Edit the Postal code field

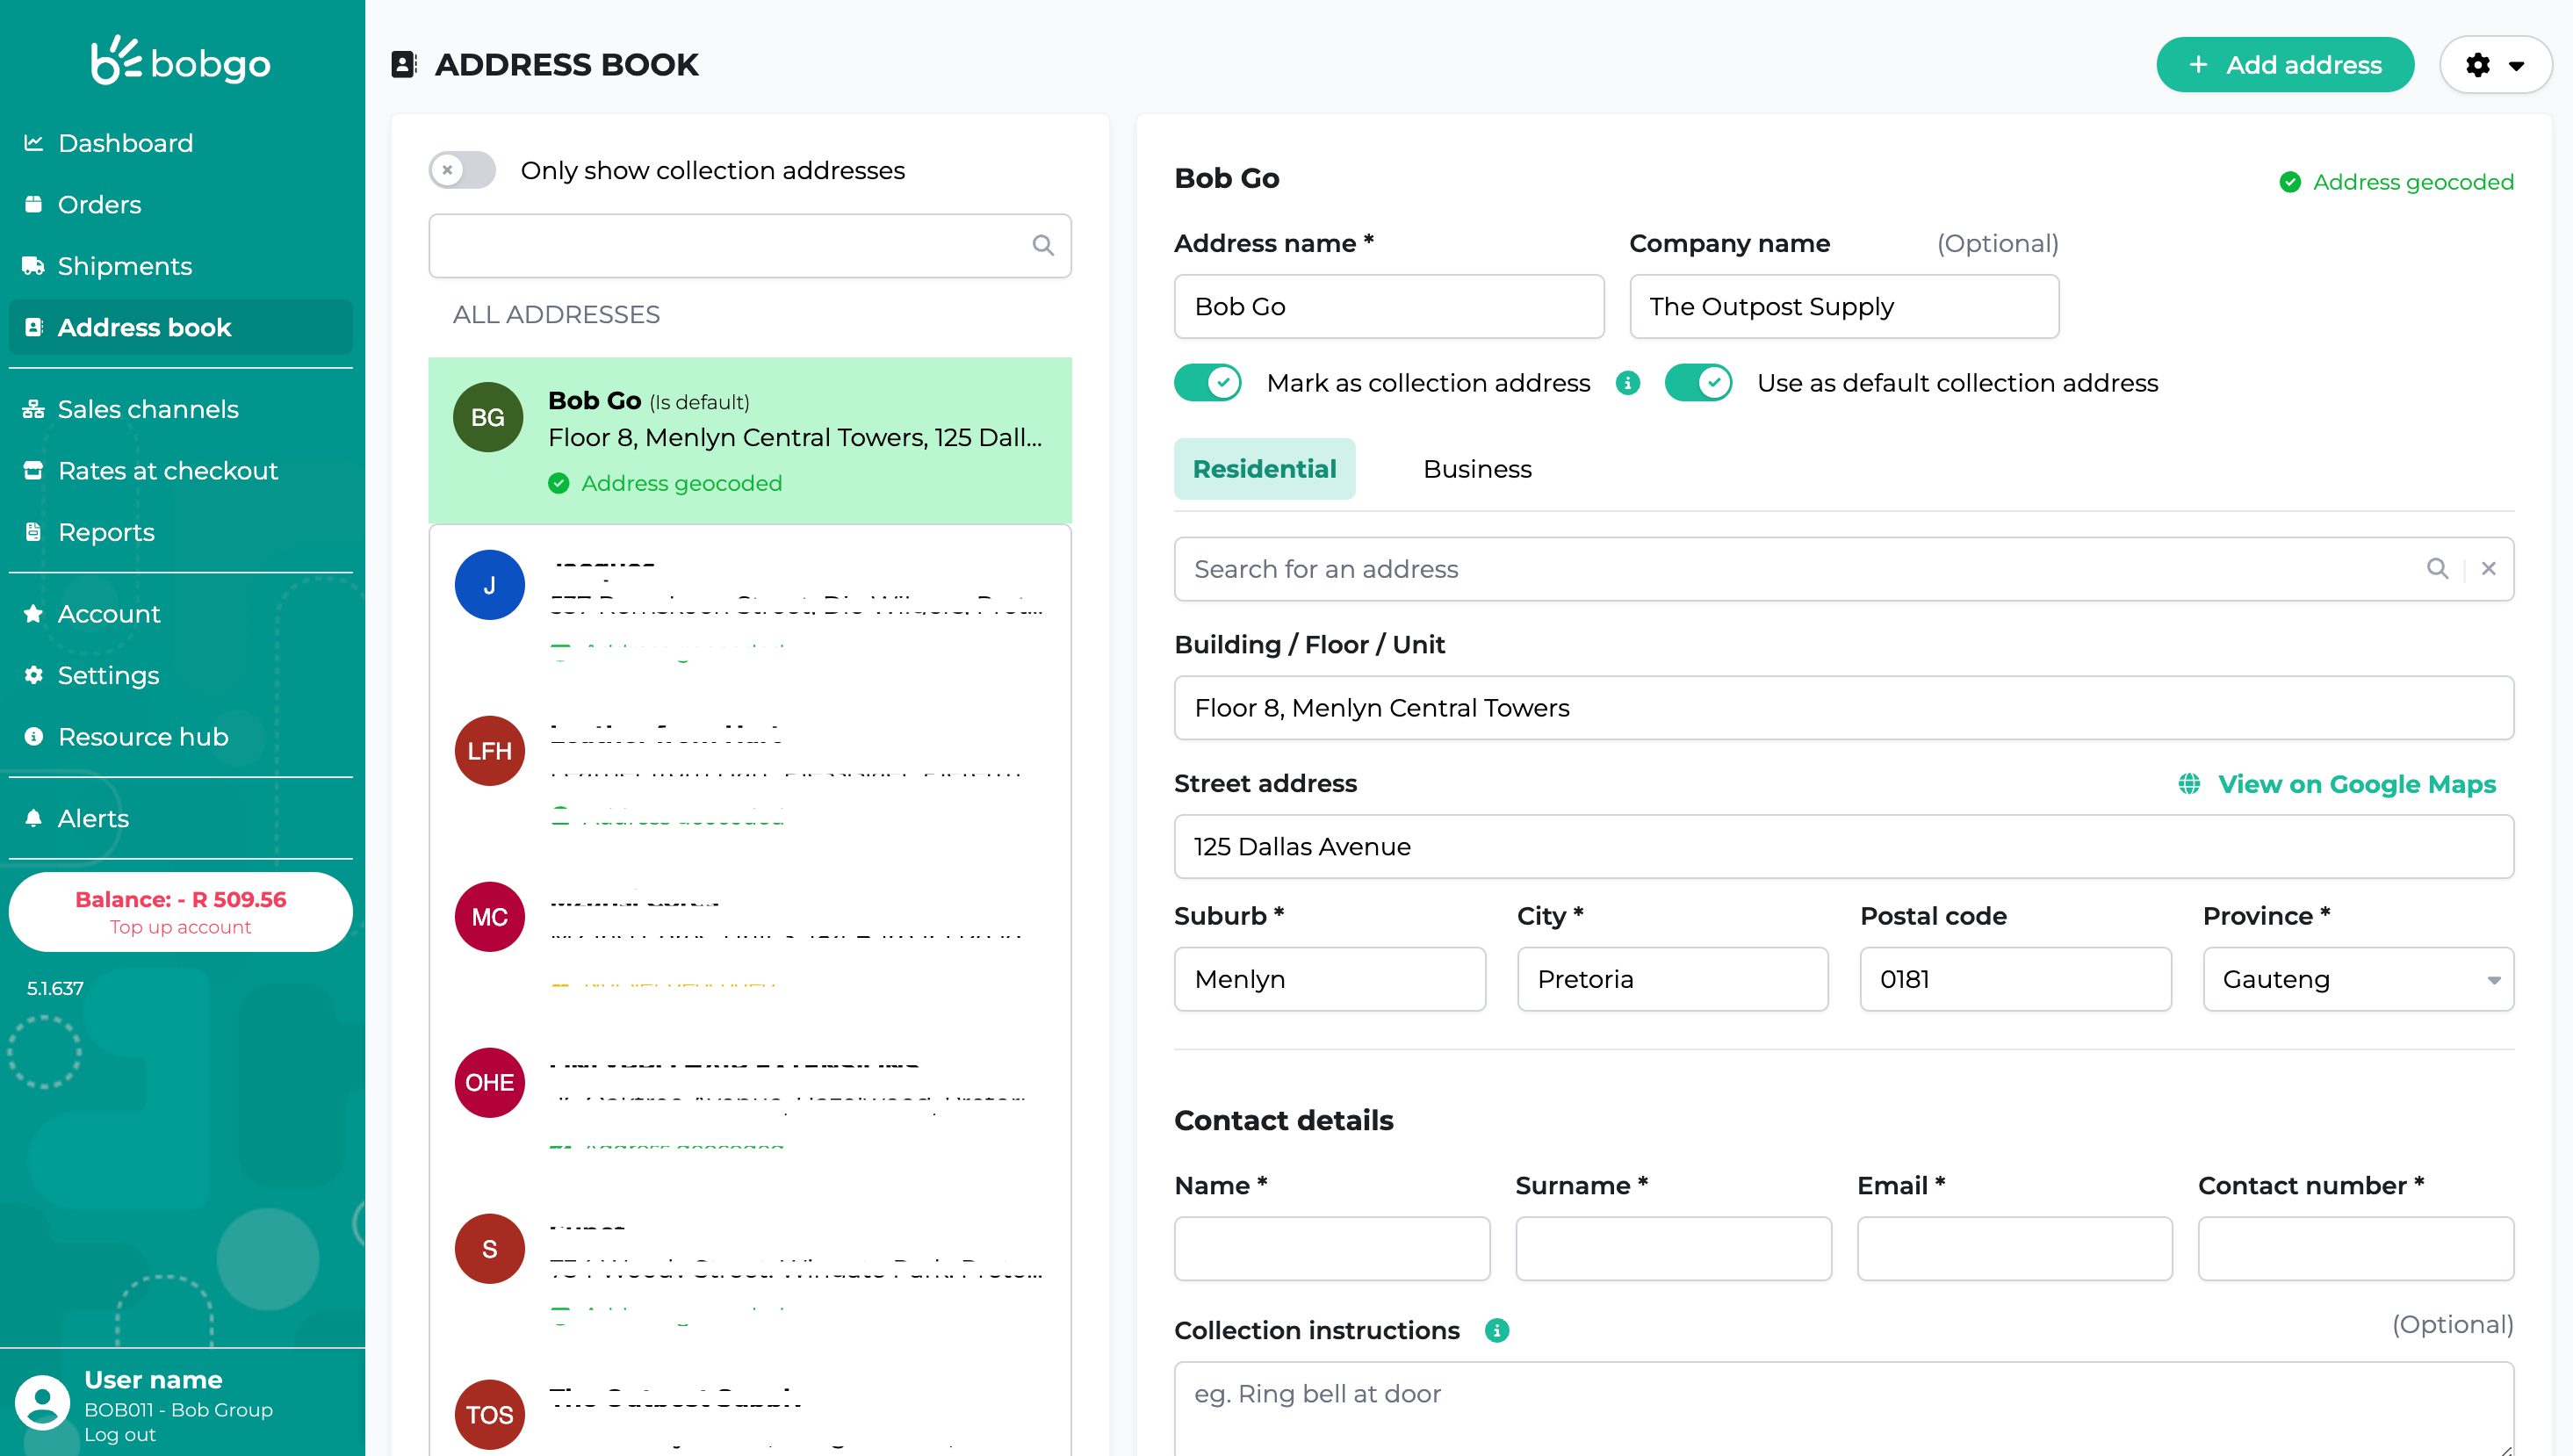[2015, 979]
